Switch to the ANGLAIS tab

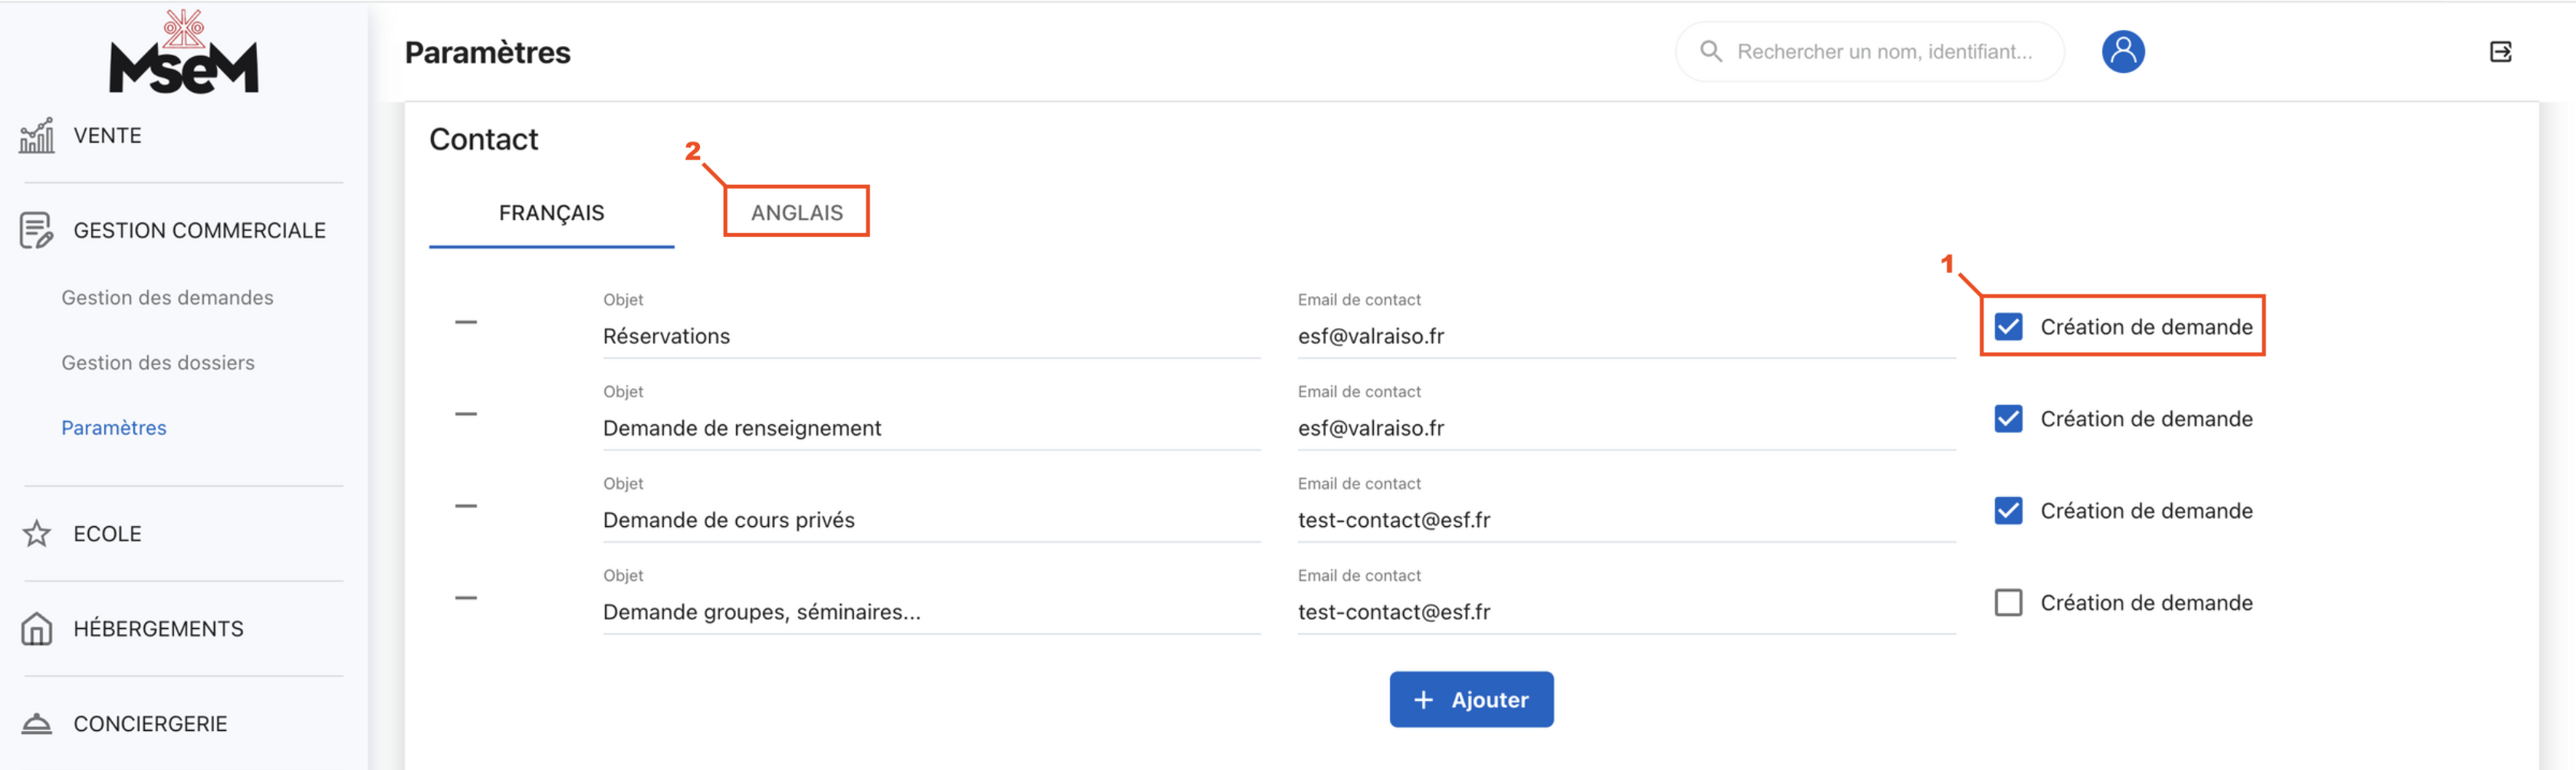(796, 213)
